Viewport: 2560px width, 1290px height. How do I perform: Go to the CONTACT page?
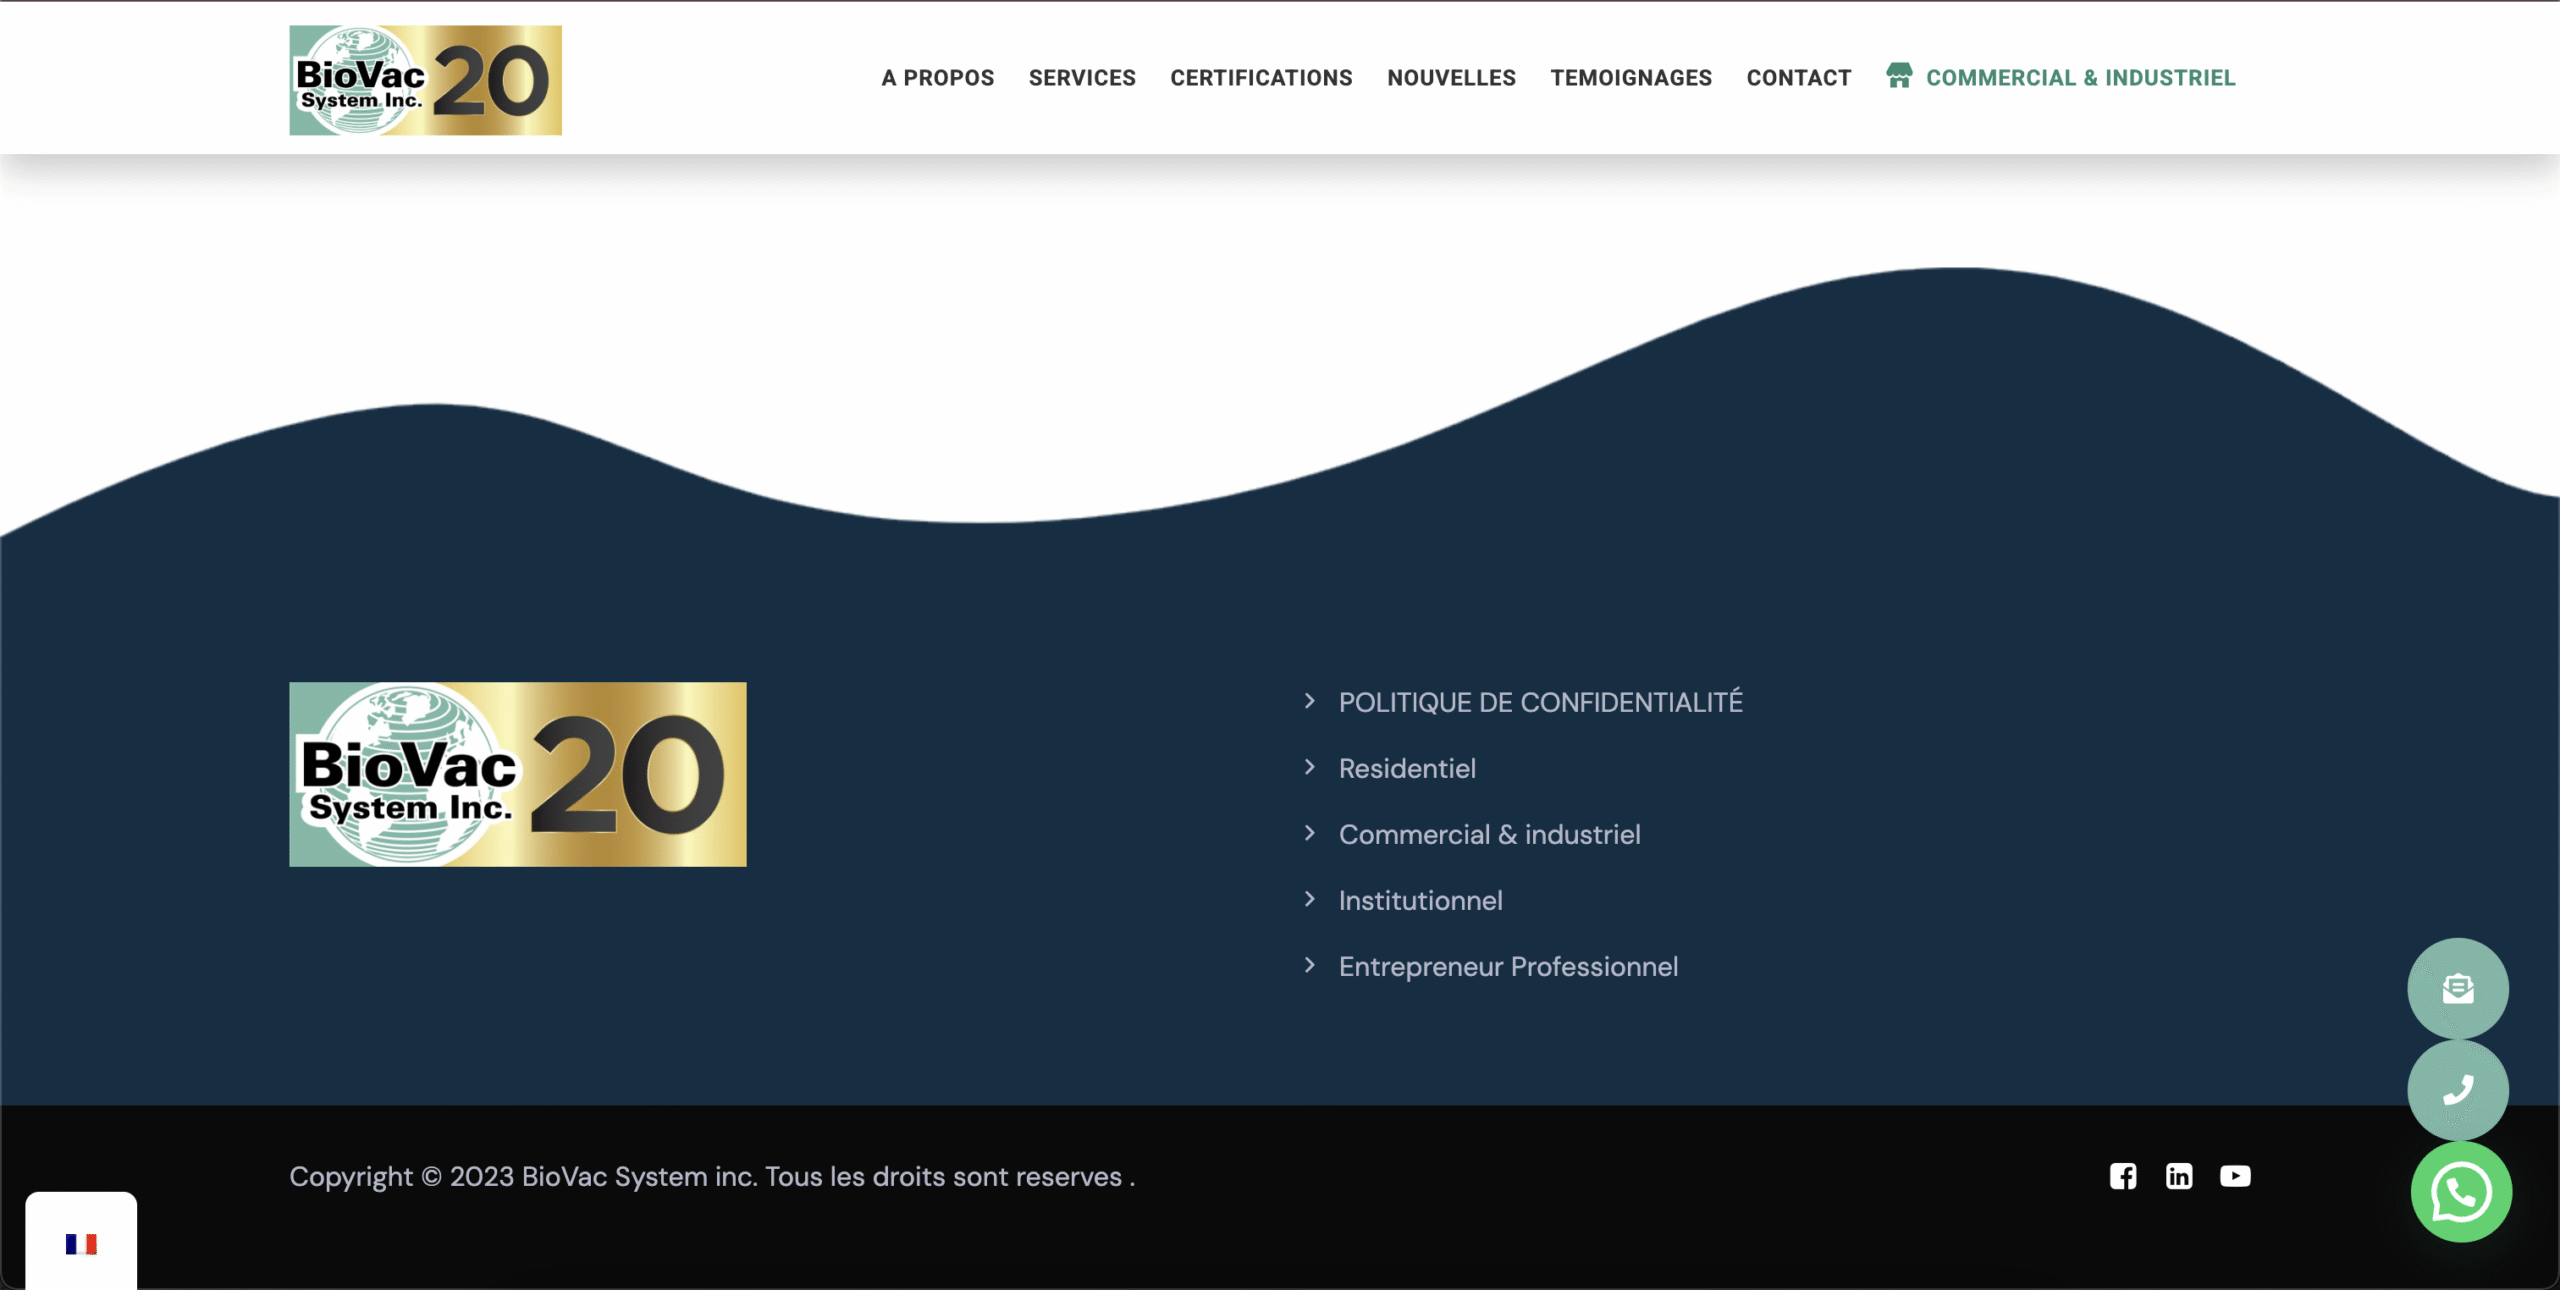[1798, 77]
